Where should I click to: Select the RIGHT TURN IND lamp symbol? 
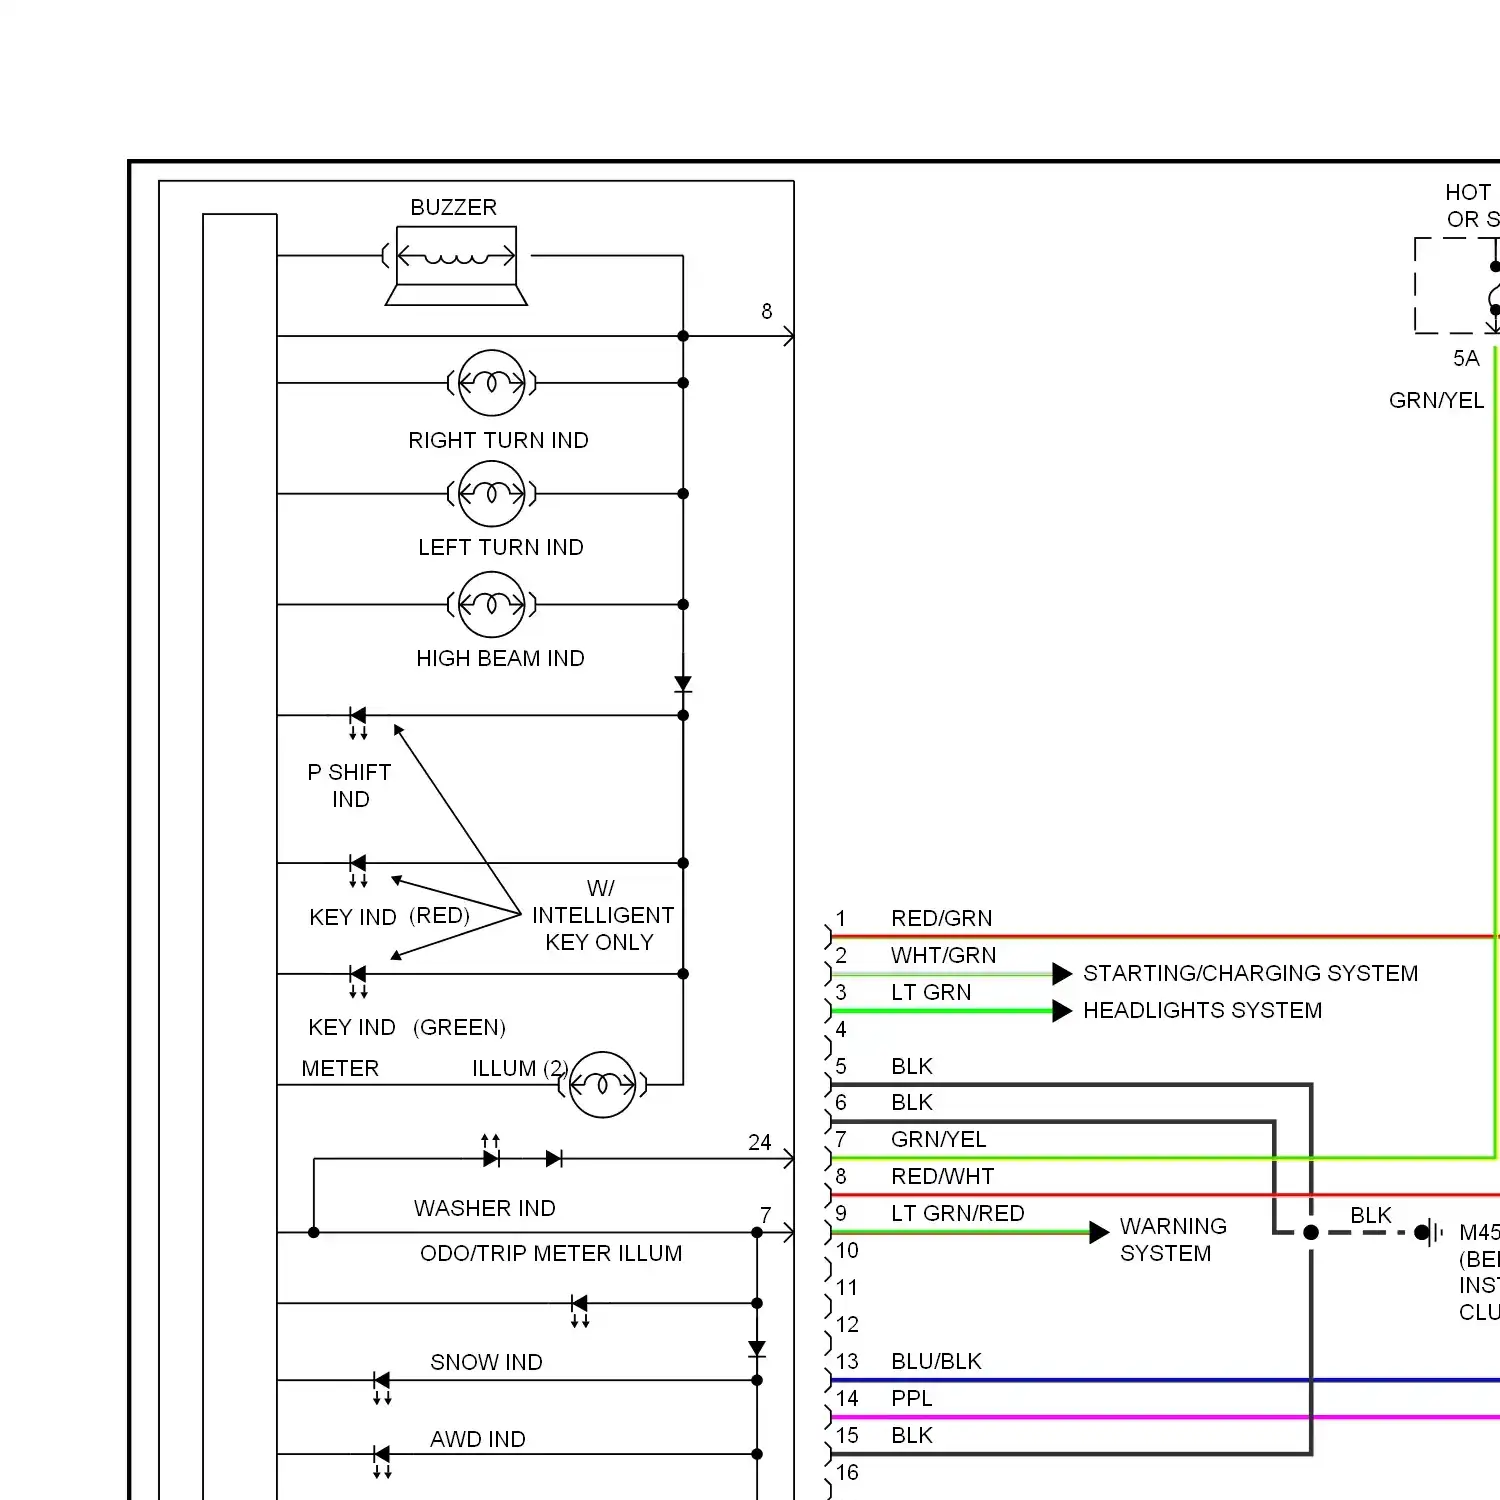pyautogui.click(x=491, y=383)
